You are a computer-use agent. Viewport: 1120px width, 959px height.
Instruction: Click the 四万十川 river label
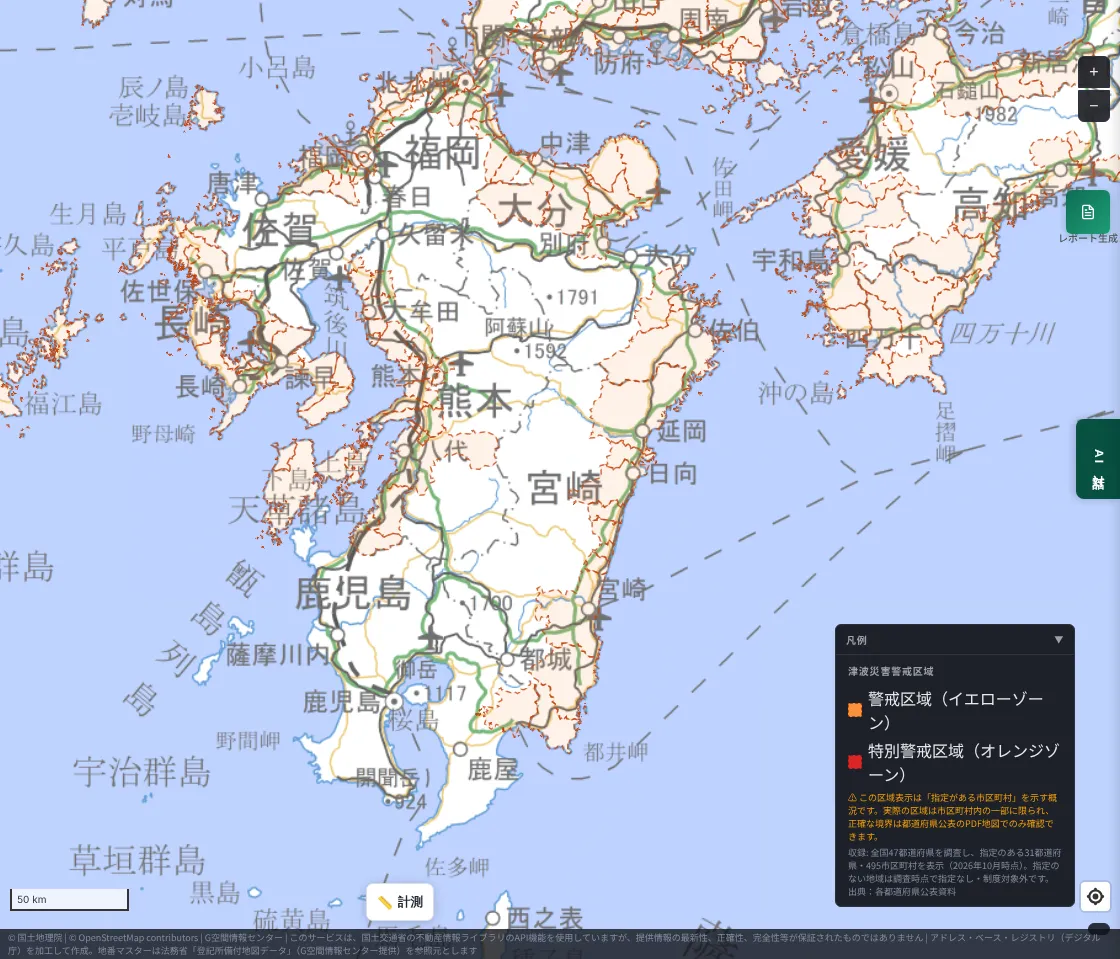point(1002,333)
